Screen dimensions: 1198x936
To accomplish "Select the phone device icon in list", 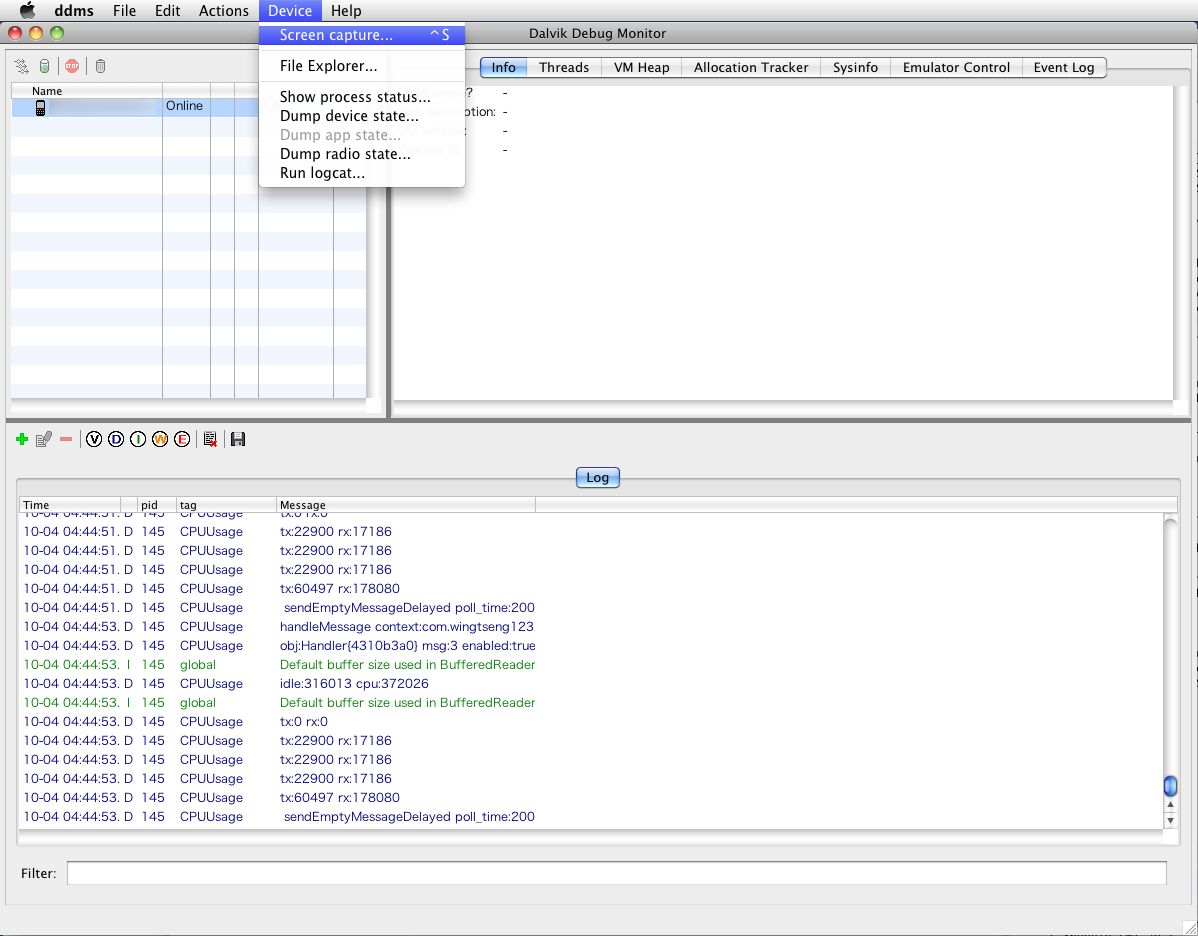I will (40, 108).
